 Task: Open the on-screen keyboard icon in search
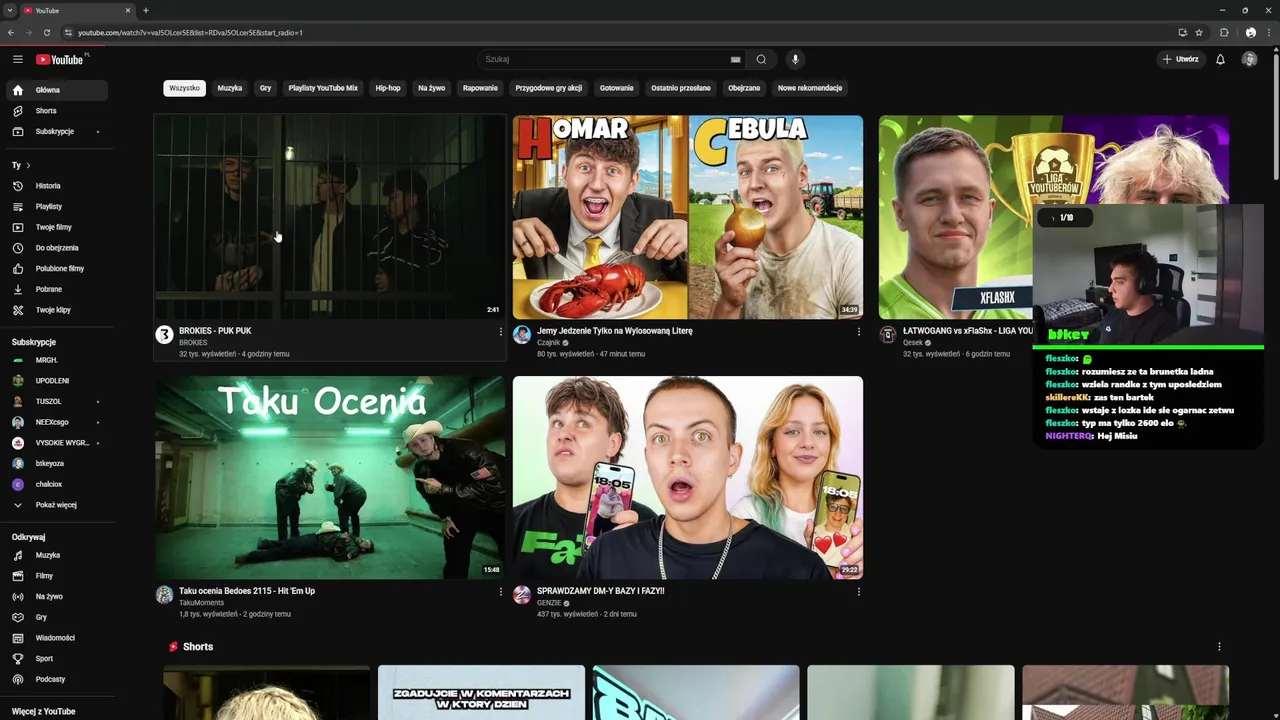tap(736, 59)
